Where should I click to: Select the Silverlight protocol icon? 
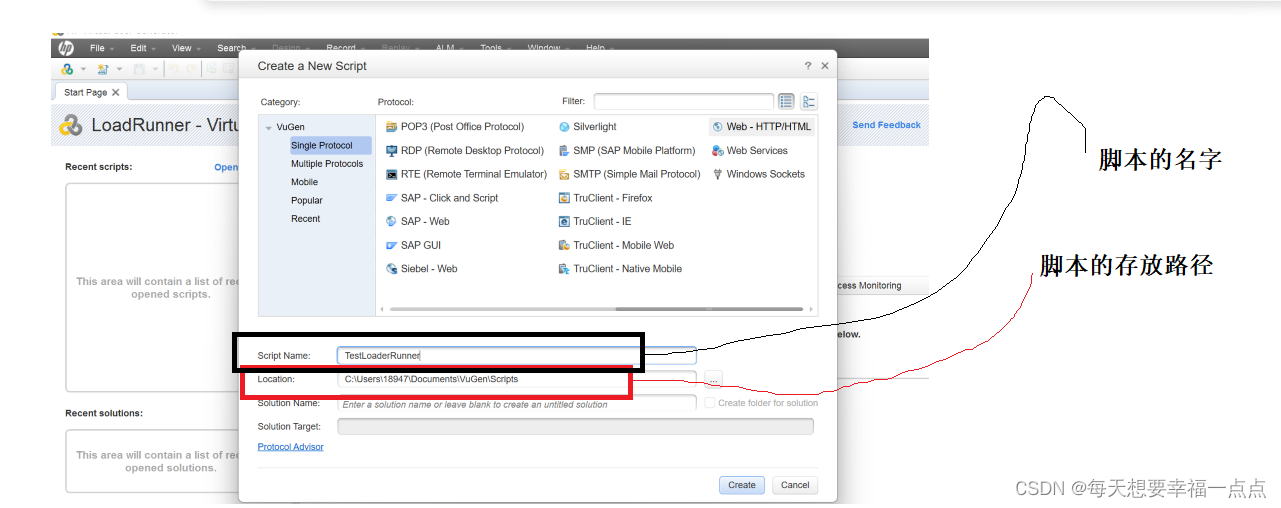564,127
